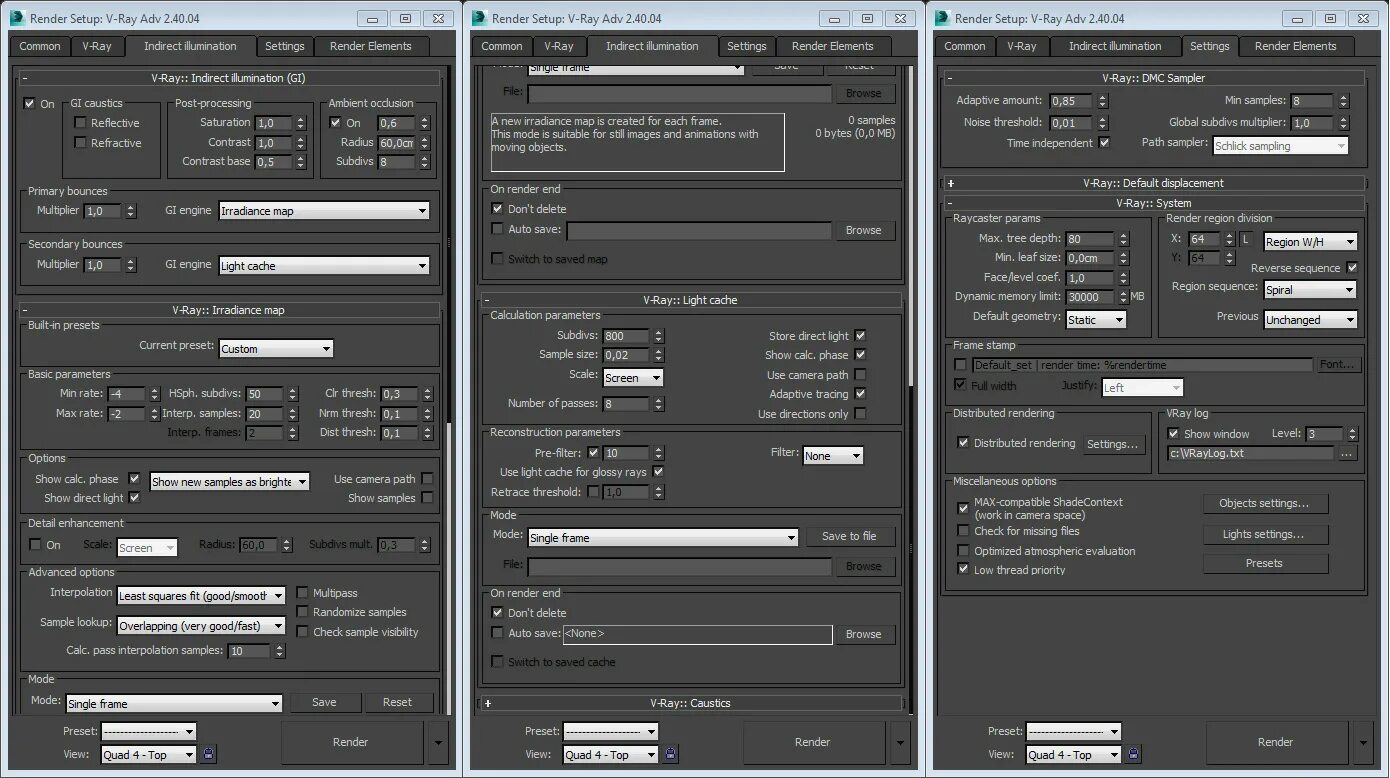Click the Presets button in Miscellaneous options
Image resolution: width=1390 pixels, height=778 pixels.
1264,563
